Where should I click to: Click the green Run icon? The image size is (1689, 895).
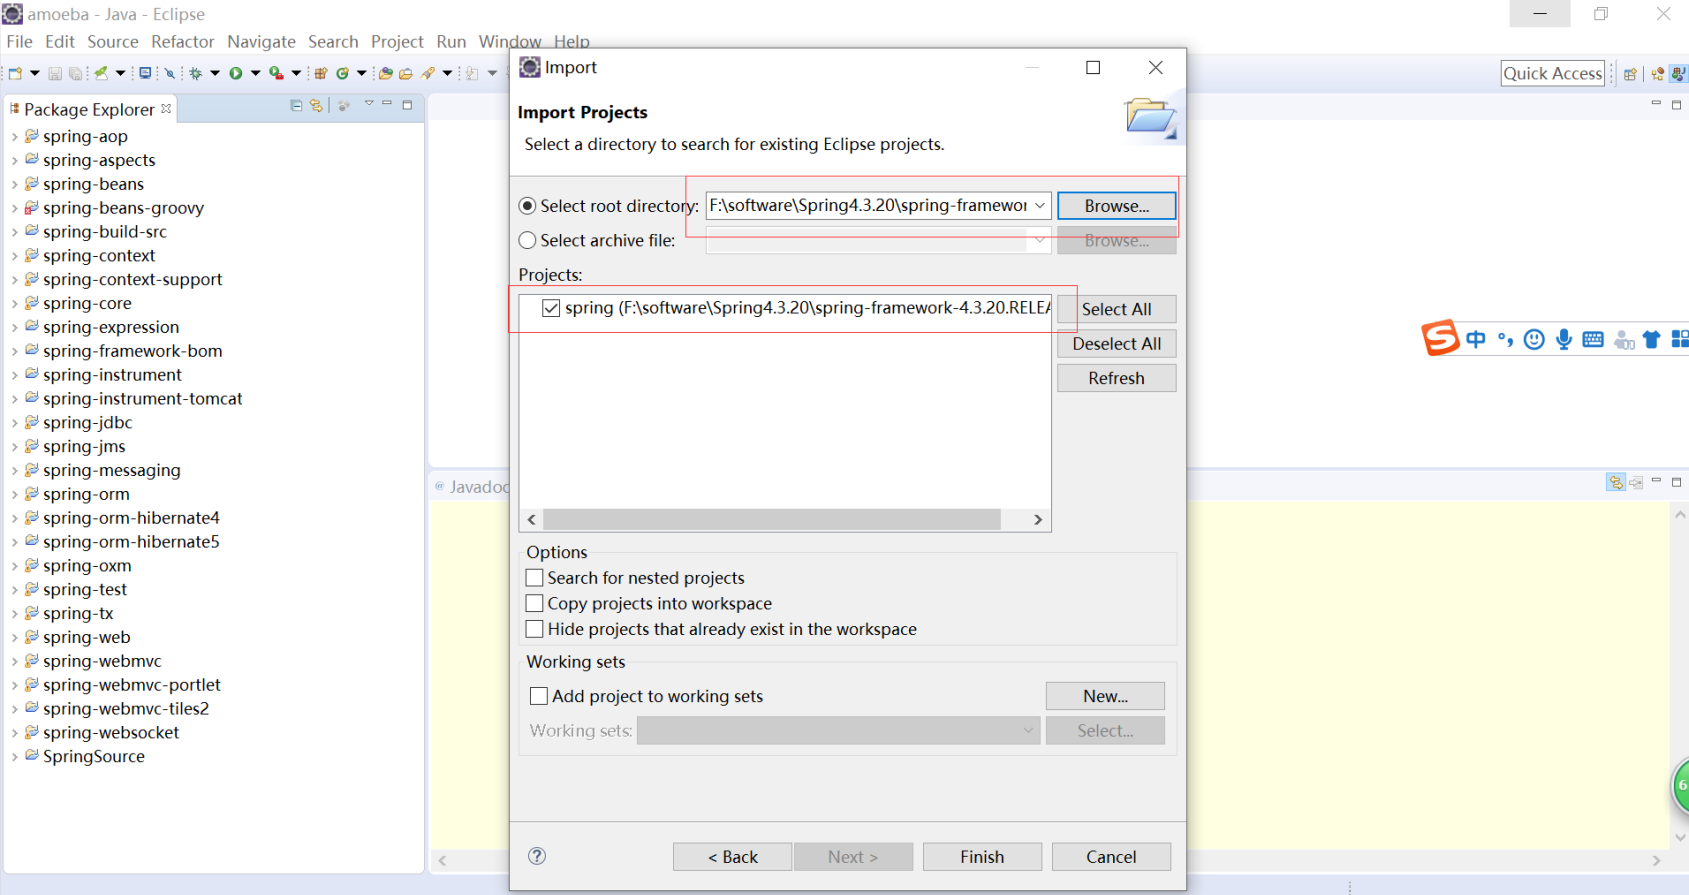236,73
